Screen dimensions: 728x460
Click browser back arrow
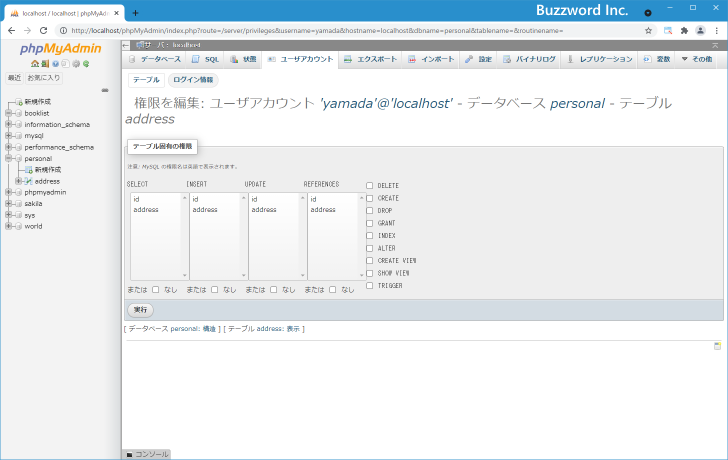[x=12, y=31]
